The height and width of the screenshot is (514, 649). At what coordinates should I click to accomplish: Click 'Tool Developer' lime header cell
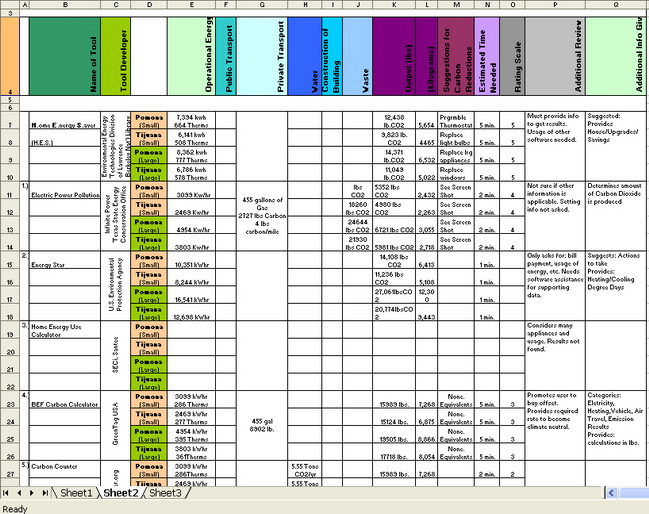[x=115, y=56]
